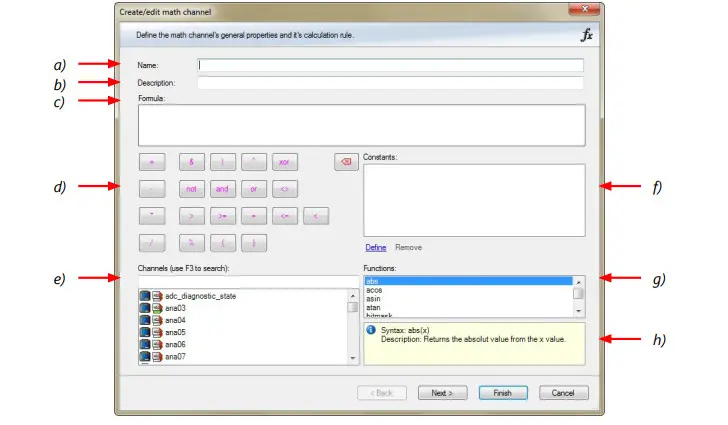Screen dimensions: 728x425
Task: Click the backspace delete button
Action: tap(346, 162)
